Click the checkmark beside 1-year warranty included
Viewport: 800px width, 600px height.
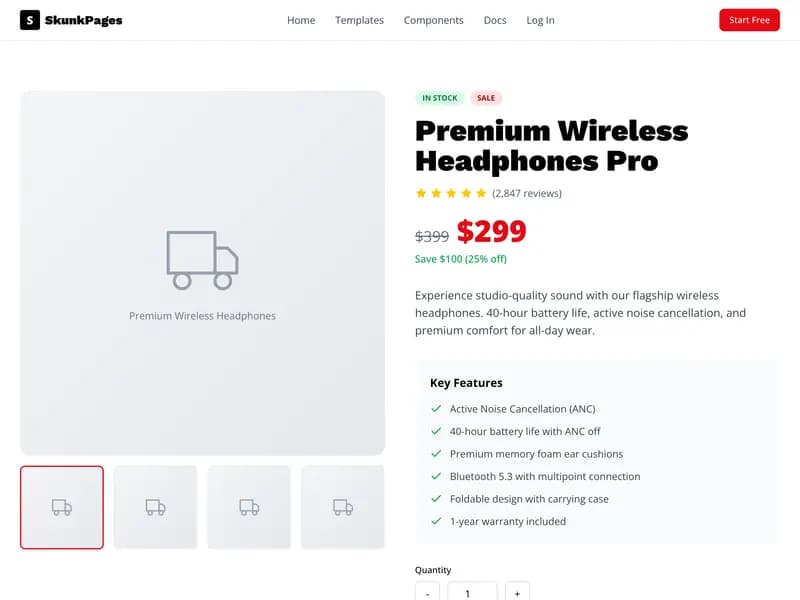(x=437, y=521)
